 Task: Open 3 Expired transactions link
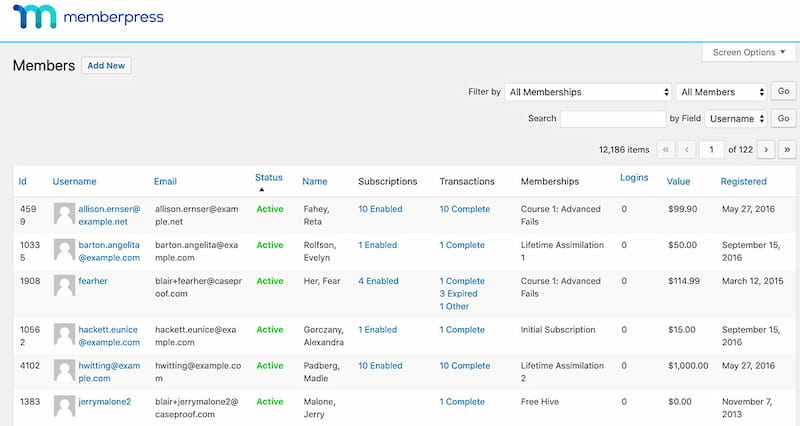point(459,294)
